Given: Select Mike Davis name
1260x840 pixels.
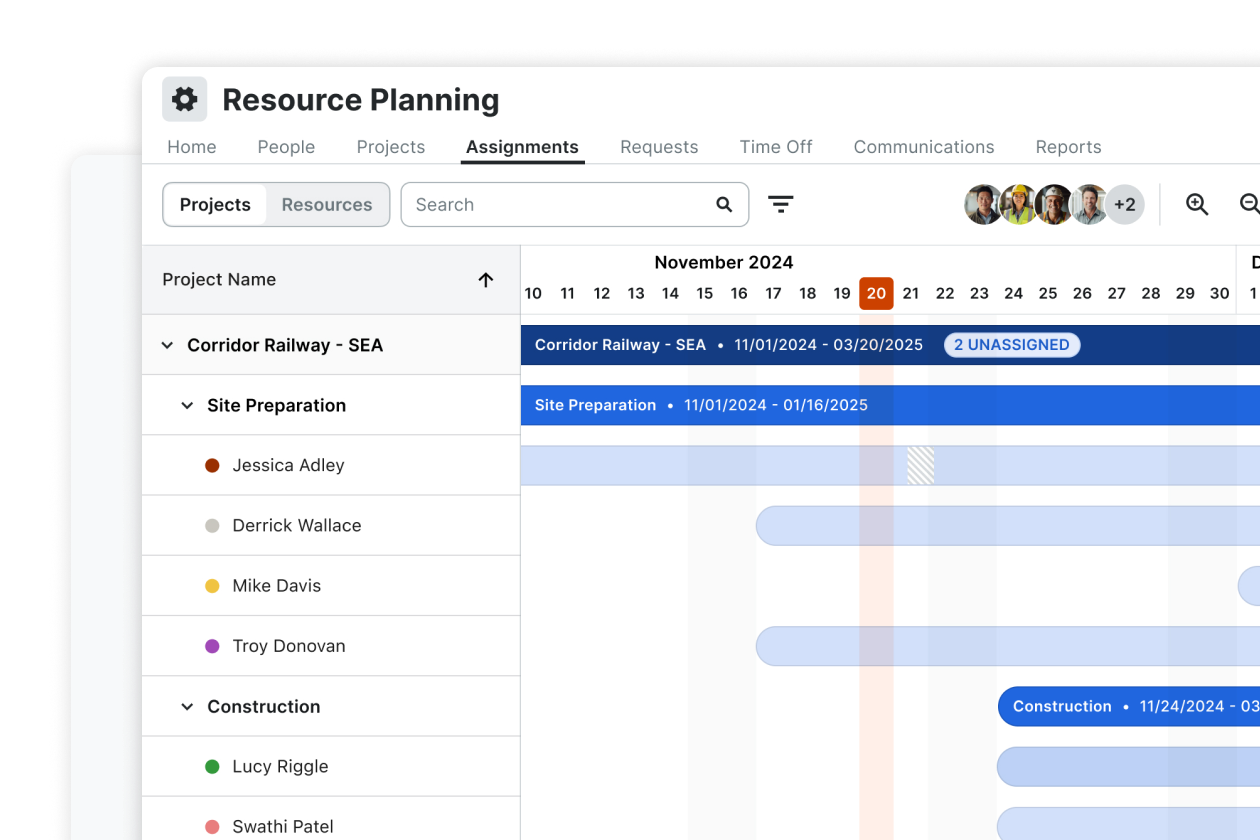Looking at the screenshot, I should tap(277, 586).
